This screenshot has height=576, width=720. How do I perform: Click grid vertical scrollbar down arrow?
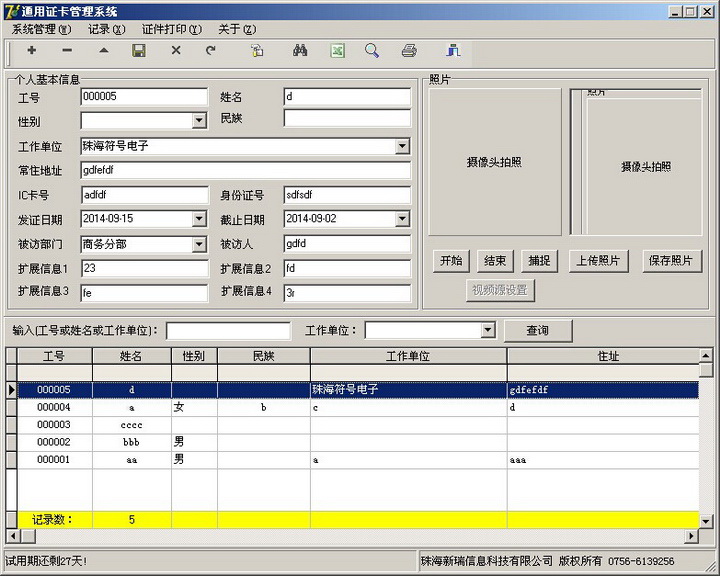pos(706,521)
